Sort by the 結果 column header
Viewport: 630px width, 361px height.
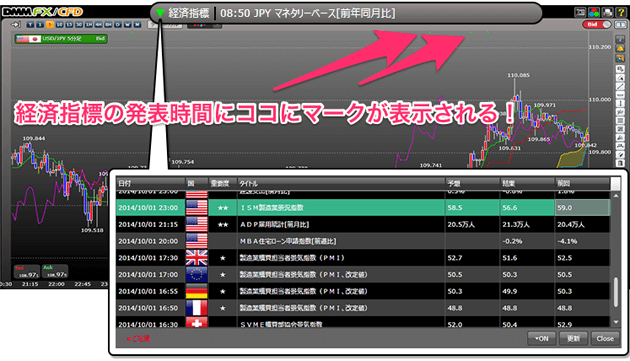[527, 183]
